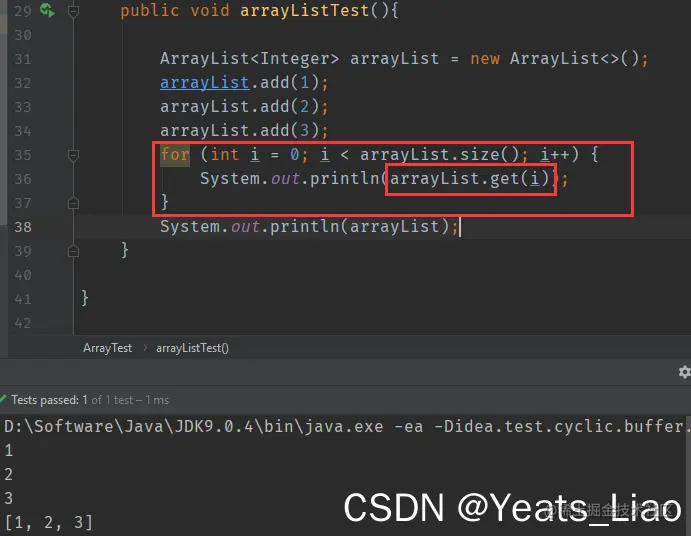Click the console output line '[1, 2, 3]'
This screenshot has width=691, height=536.
coord(48,522)
